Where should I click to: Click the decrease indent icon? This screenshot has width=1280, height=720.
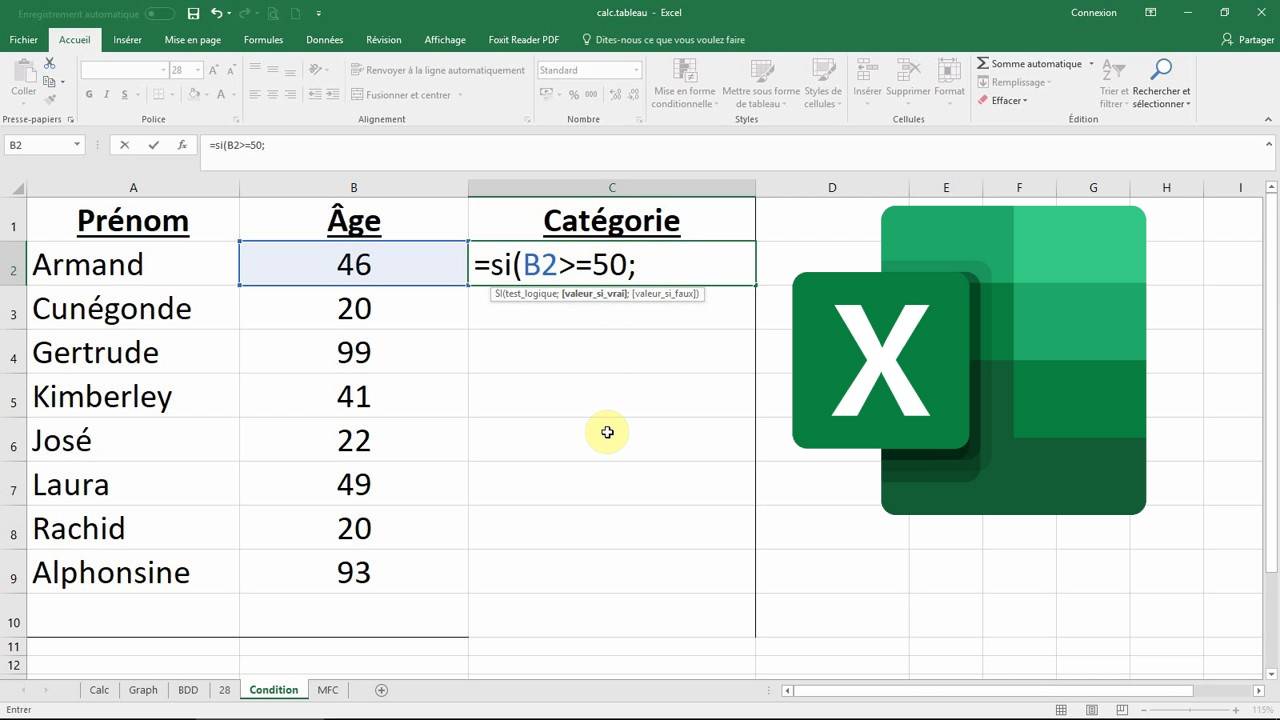[314, 95]
